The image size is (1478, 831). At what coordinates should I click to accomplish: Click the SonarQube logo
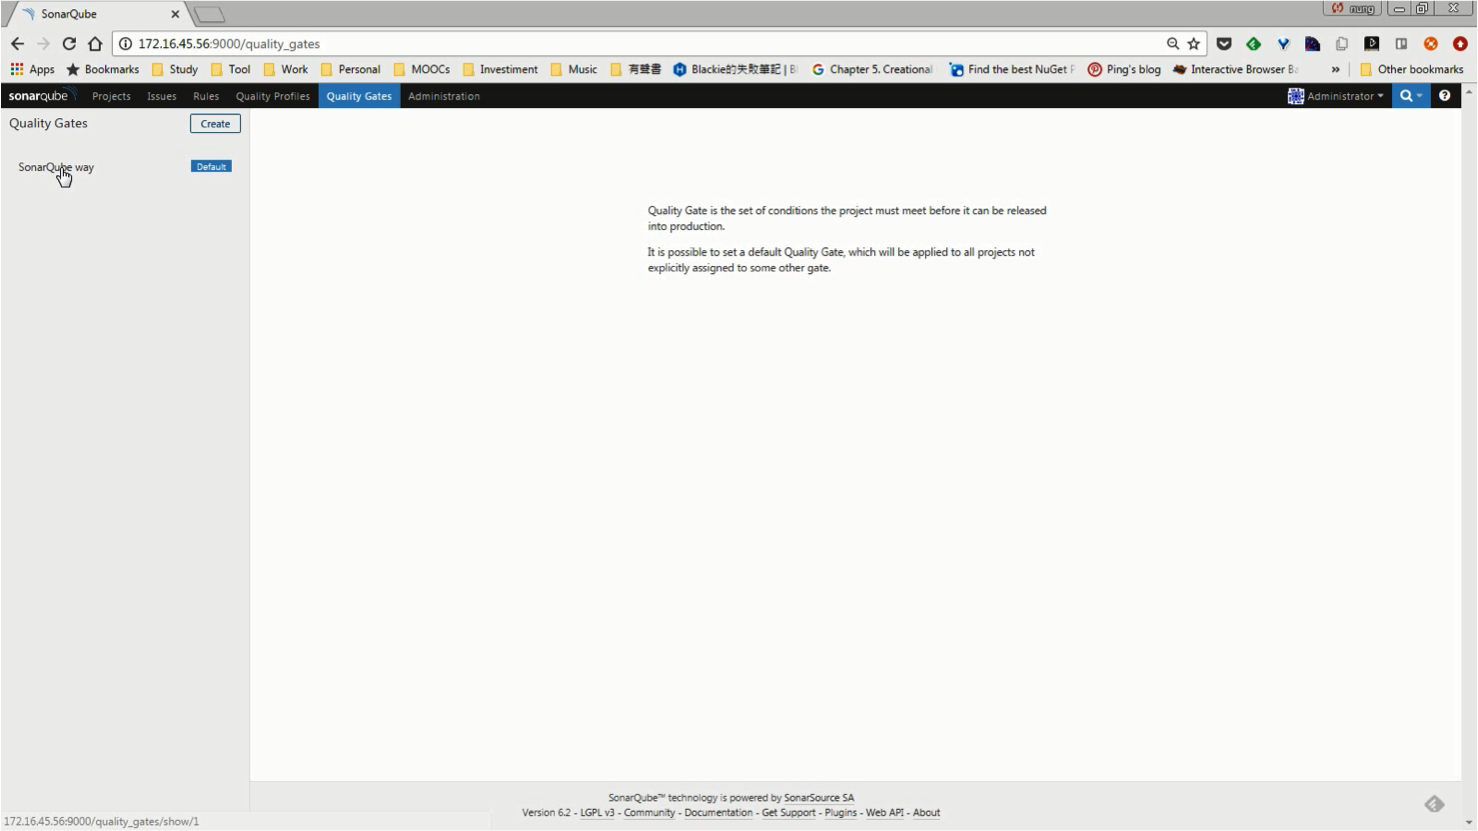42,96
